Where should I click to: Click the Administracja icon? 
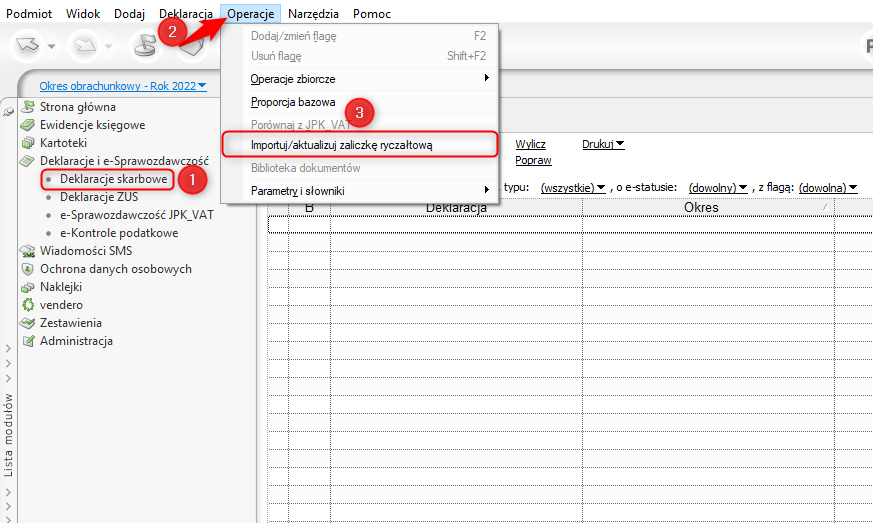pyautogui.click(x=28, y=341)
